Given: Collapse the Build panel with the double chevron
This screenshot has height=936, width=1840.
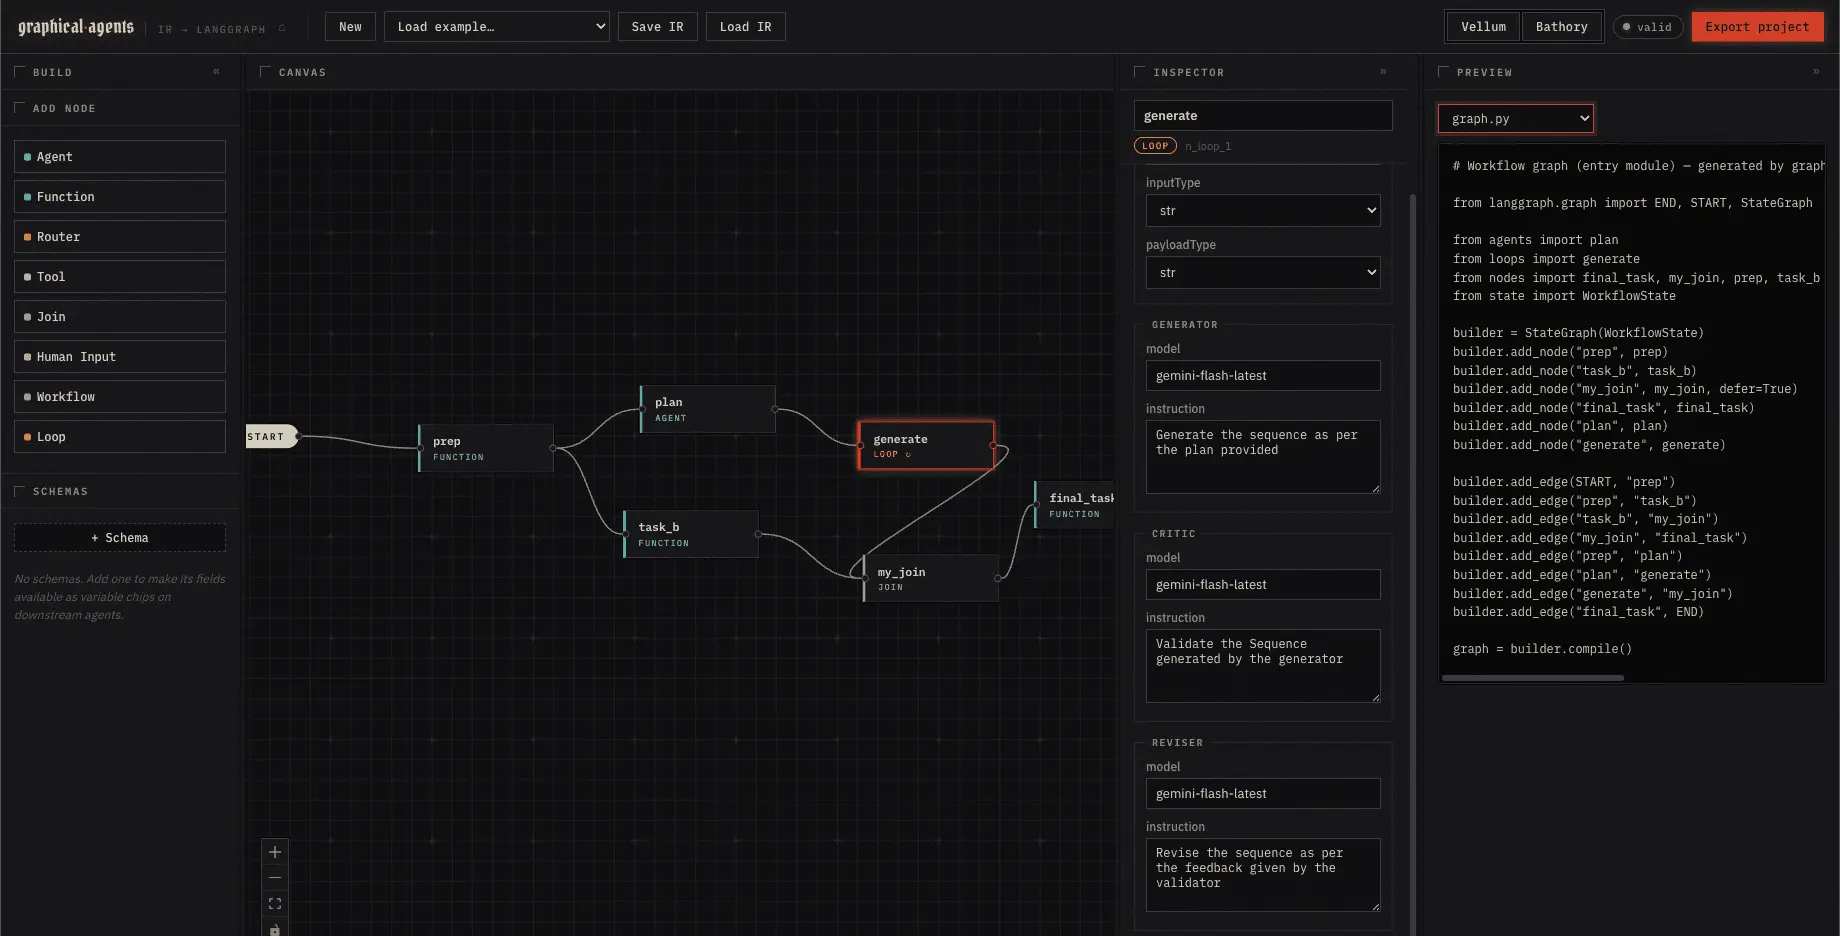Looking at the screenshot, I should (216, 72).
